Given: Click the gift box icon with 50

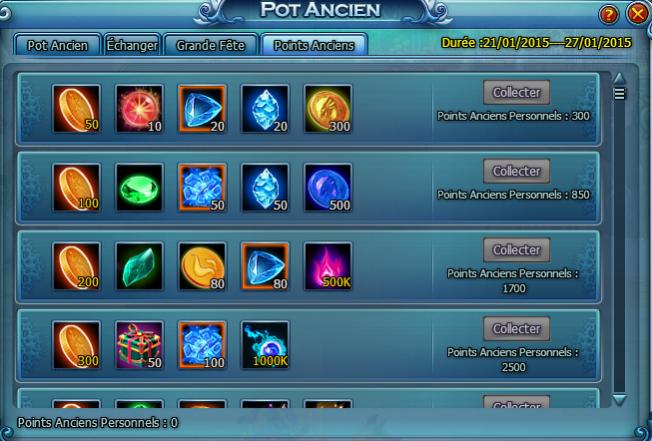Looking at the screenshot, I should click(139, 345).
